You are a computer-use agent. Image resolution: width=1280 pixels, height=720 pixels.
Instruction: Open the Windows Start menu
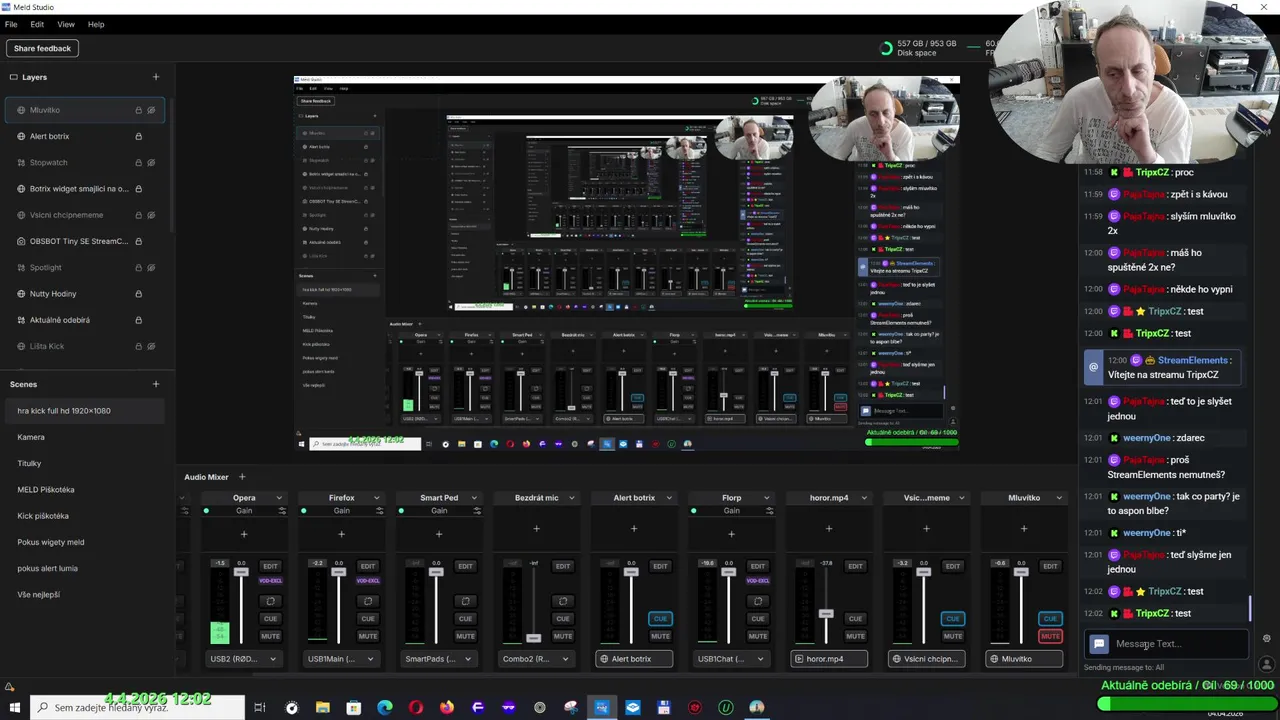point(14,707)
